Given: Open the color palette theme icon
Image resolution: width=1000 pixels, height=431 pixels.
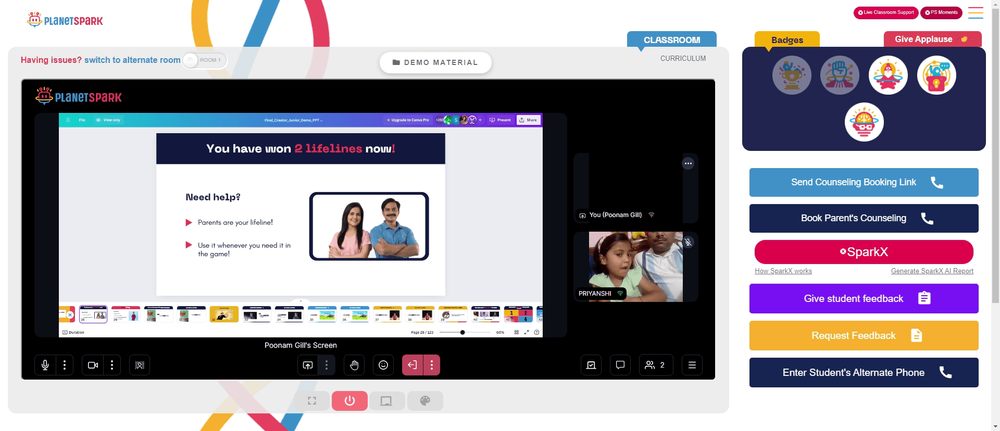Looking at the screenshot, I should point(425,401).
